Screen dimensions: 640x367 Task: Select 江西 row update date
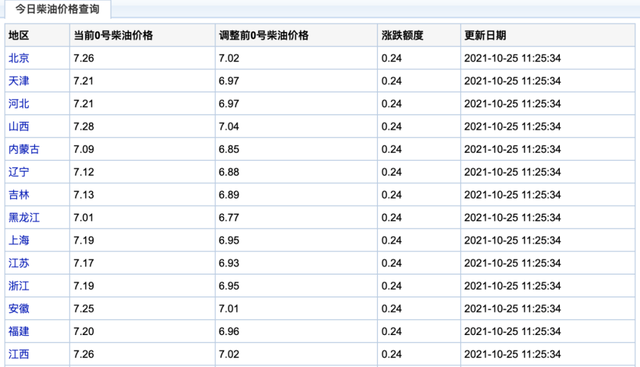point(513,354)
